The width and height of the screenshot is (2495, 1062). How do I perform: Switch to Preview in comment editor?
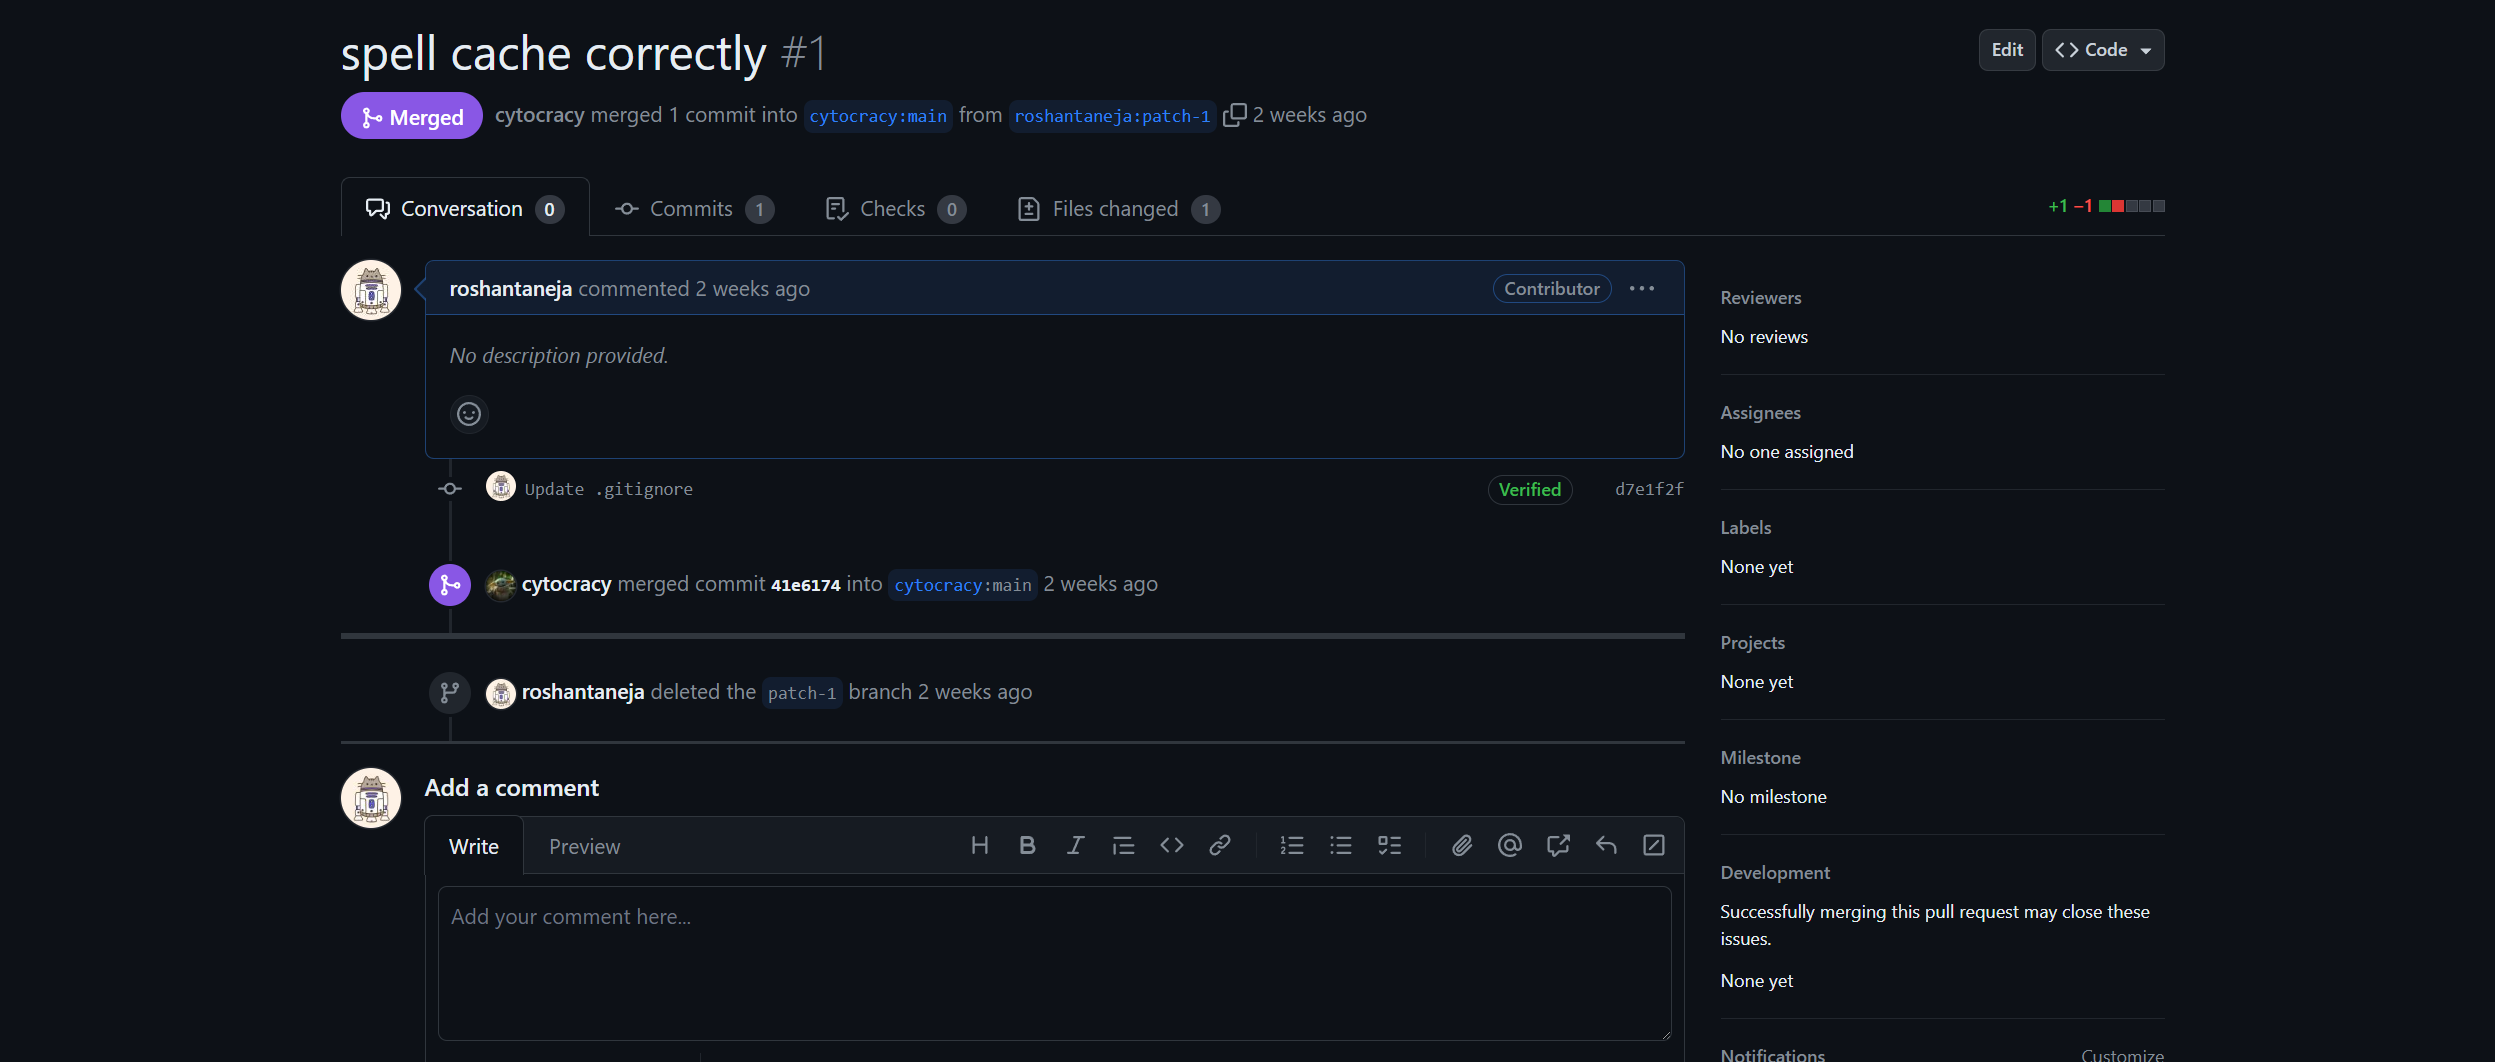coord(585,847)
